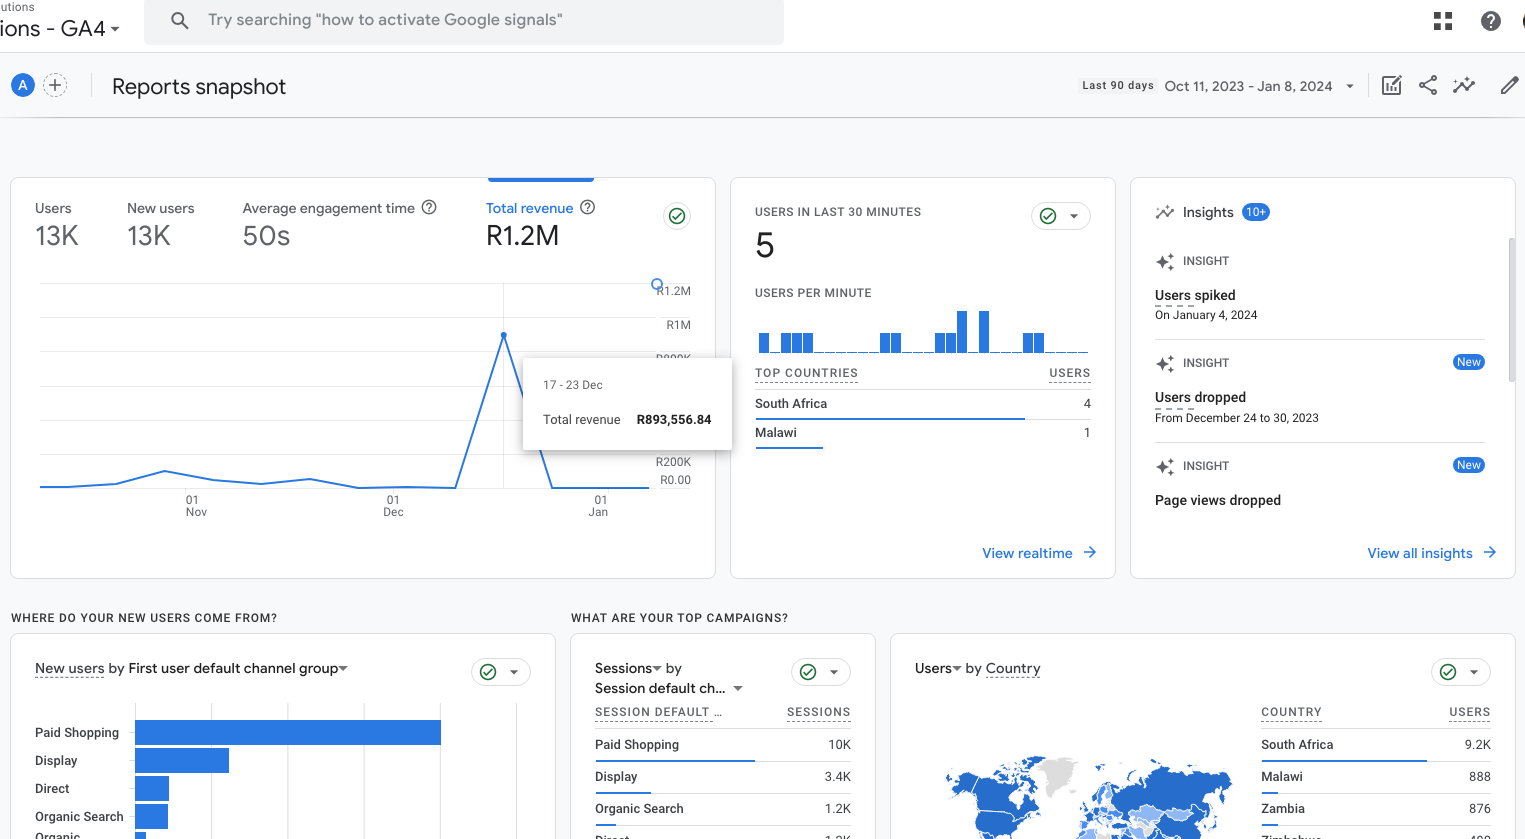Click the world map in Country card
The image size is (1525, 839).
[x=1090, y=797]
